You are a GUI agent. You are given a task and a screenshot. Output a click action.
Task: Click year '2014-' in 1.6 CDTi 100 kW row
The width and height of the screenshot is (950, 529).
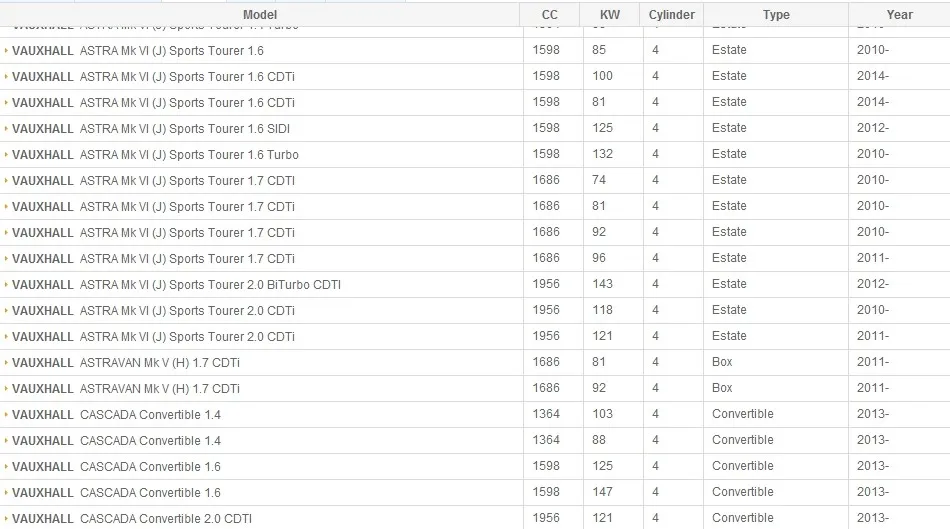tap(873, 76)
